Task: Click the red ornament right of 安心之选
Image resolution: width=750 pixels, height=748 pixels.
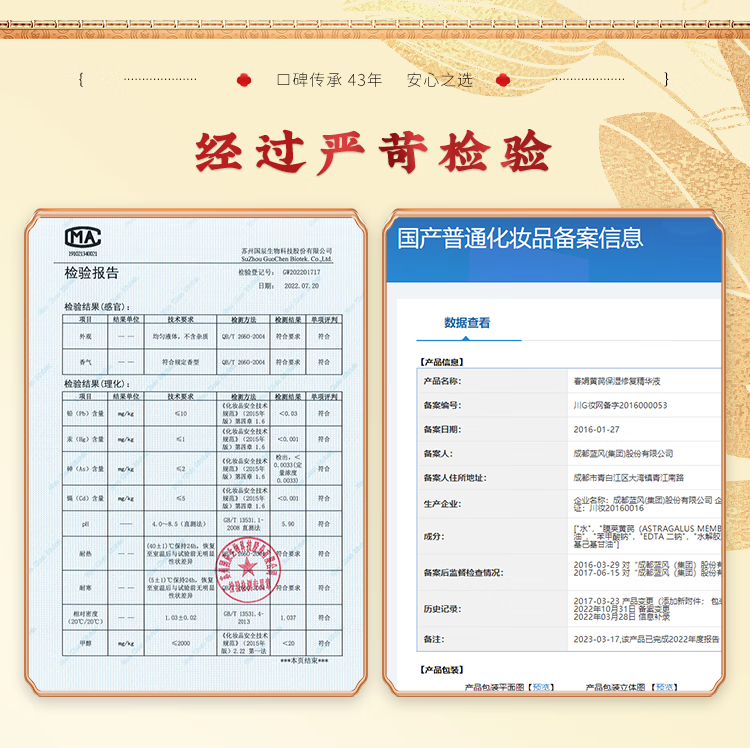Action: click(504, 80)
